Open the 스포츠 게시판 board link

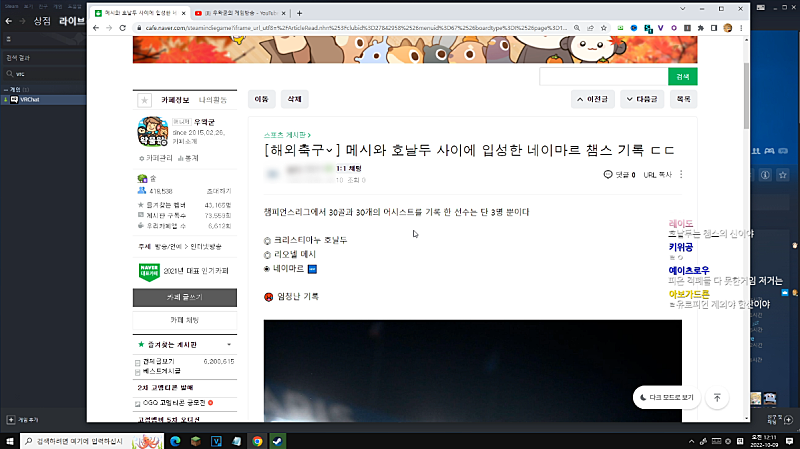[x=287, y=135]
